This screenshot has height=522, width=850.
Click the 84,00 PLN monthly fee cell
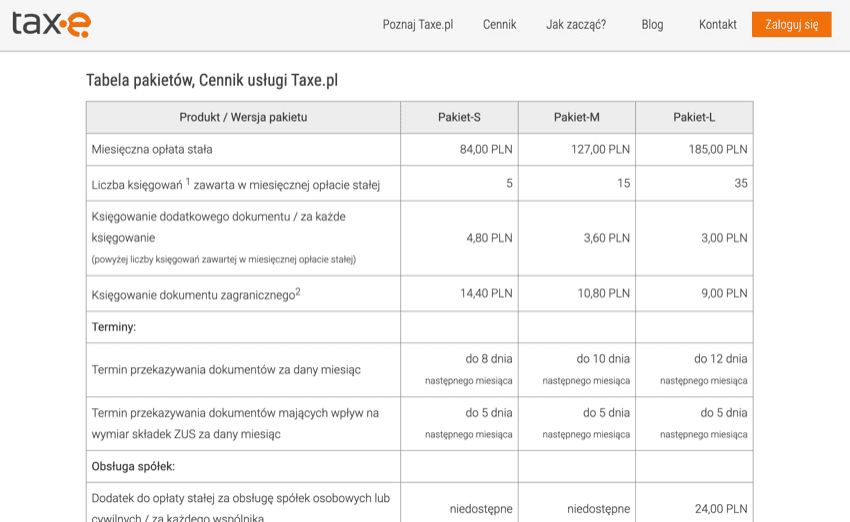coord(486,150)
